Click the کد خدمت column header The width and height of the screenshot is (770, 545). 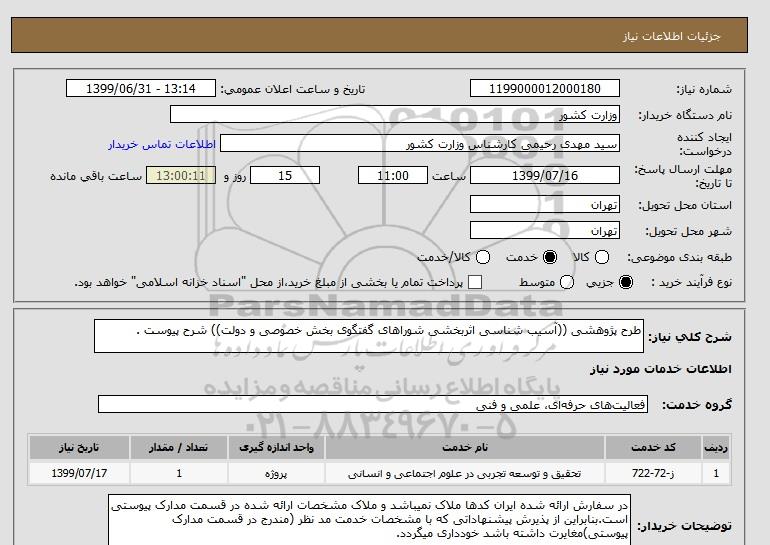point(653,448)
